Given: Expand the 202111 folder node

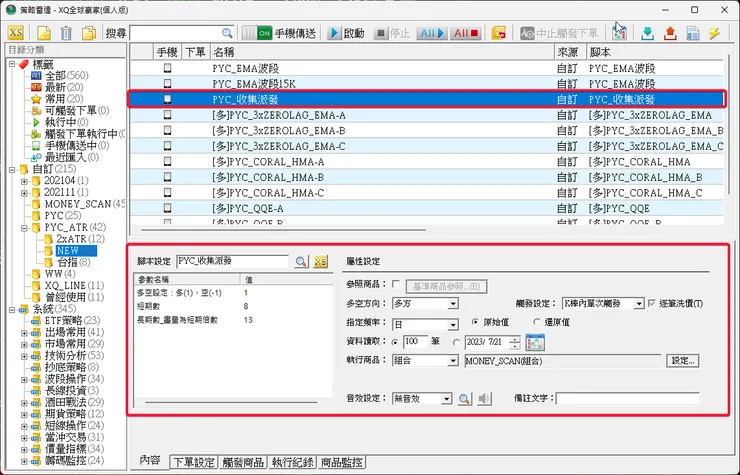Looking at the screenshot, I should (24, 193).
